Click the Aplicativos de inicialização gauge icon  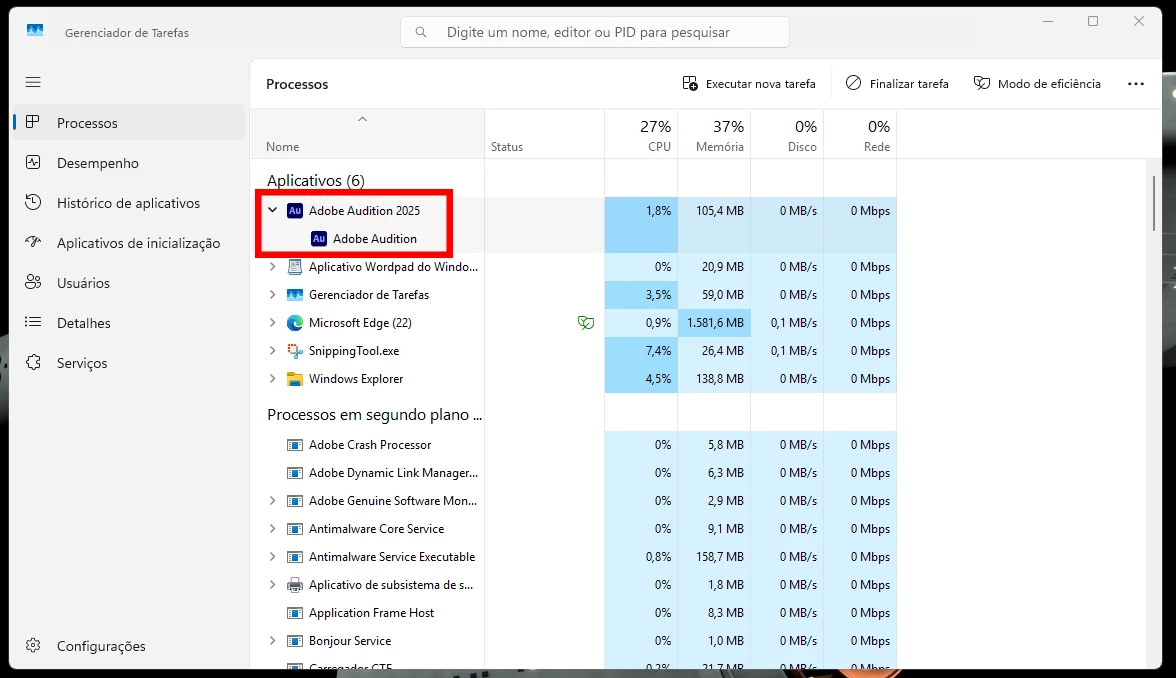(x=33, y=242)
